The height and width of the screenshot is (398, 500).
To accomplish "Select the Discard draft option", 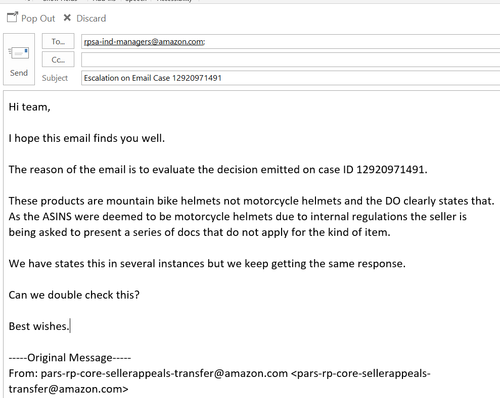I will tap(91, 18).
